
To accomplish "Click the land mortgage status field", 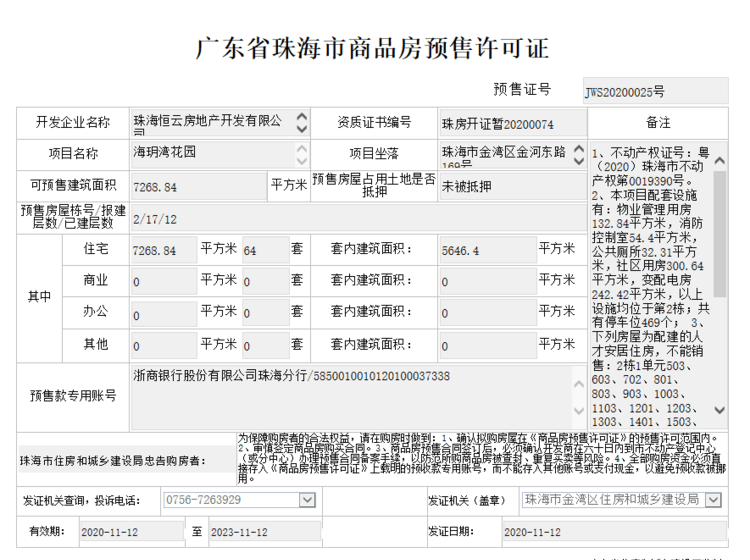I will click(x=510, y=186).
